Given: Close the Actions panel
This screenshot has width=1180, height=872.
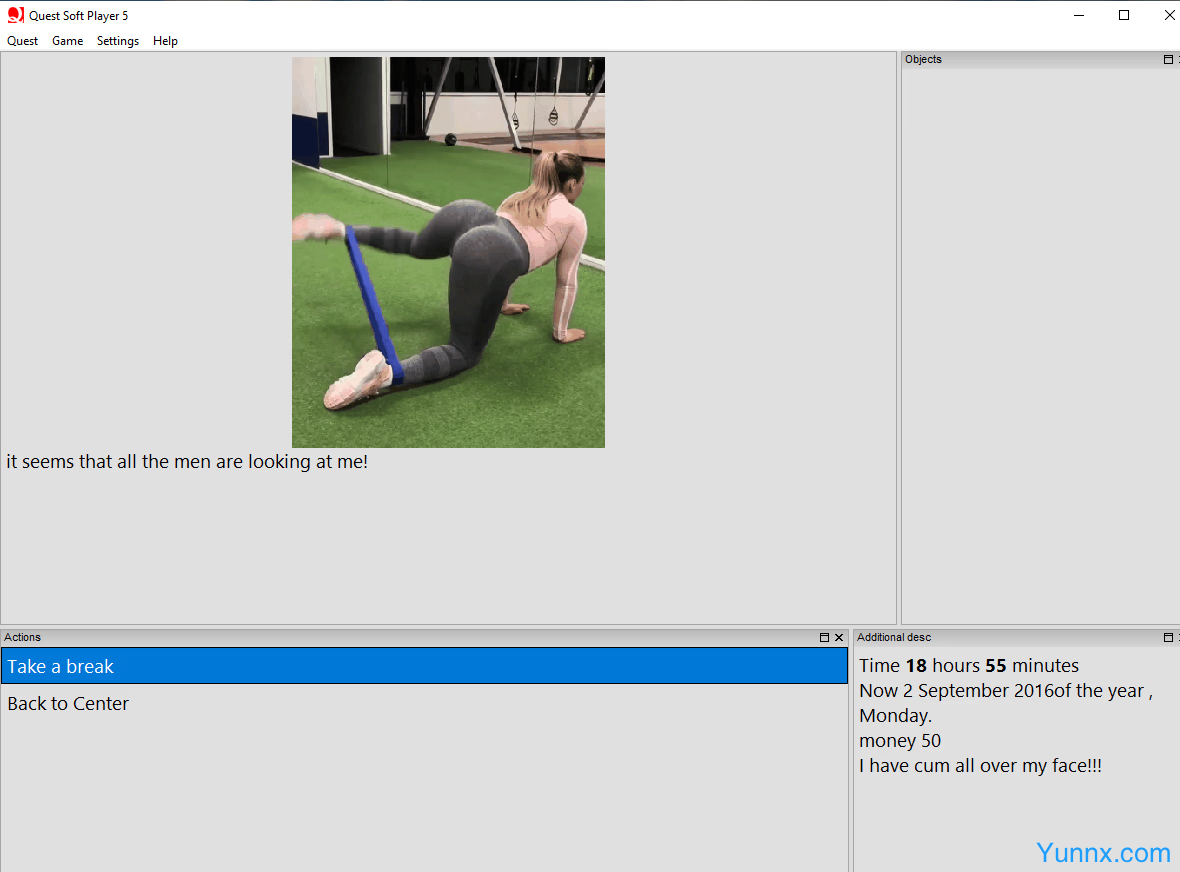Looking at the screenshot, I should [x=839, y=638].
